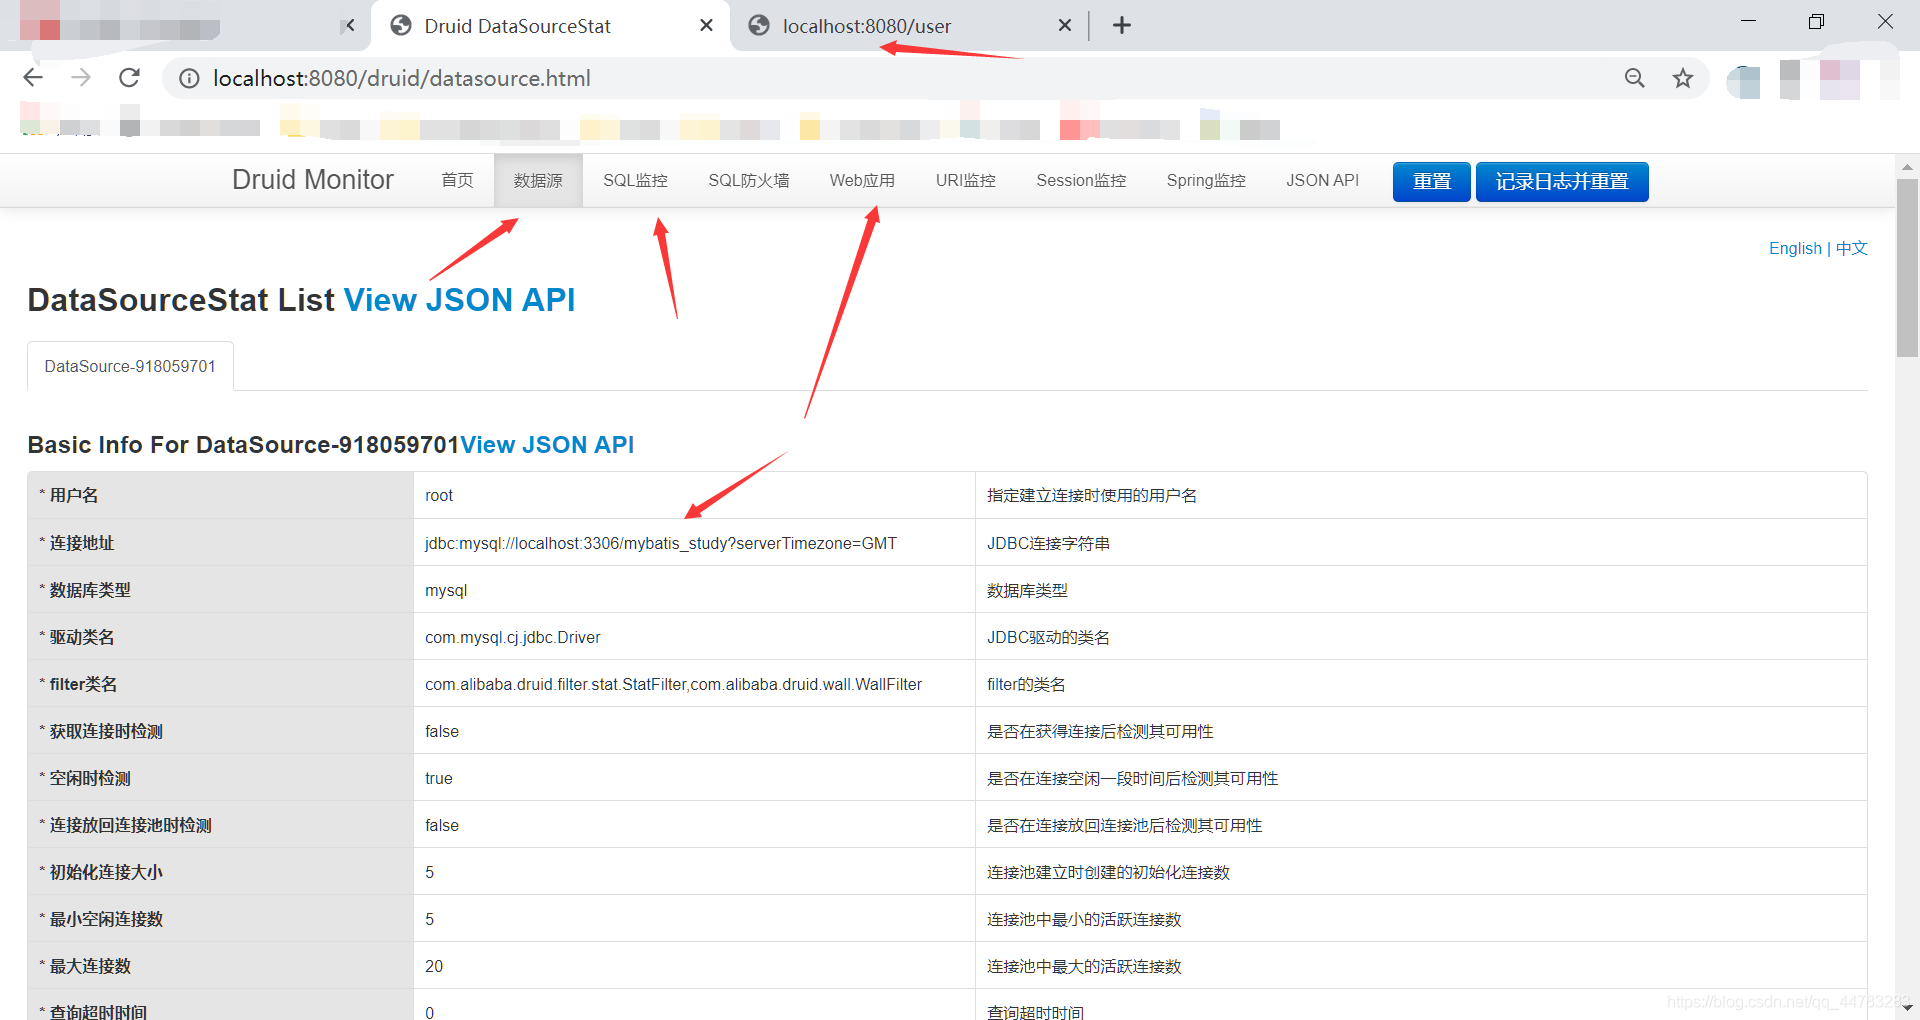Viewport: 1920px width, 1020px height.
Task: Open the Druid Monitor brand link
Action: click(313, 180)
